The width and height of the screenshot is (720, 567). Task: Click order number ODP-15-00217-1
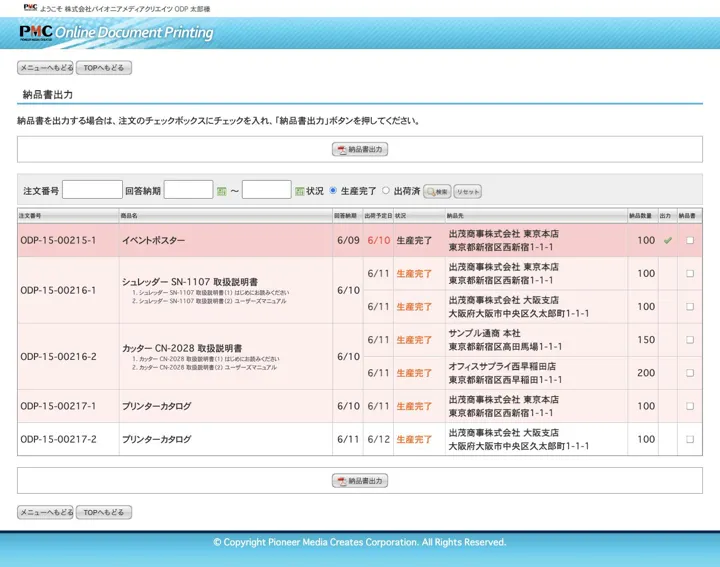[x=58, y=406]
